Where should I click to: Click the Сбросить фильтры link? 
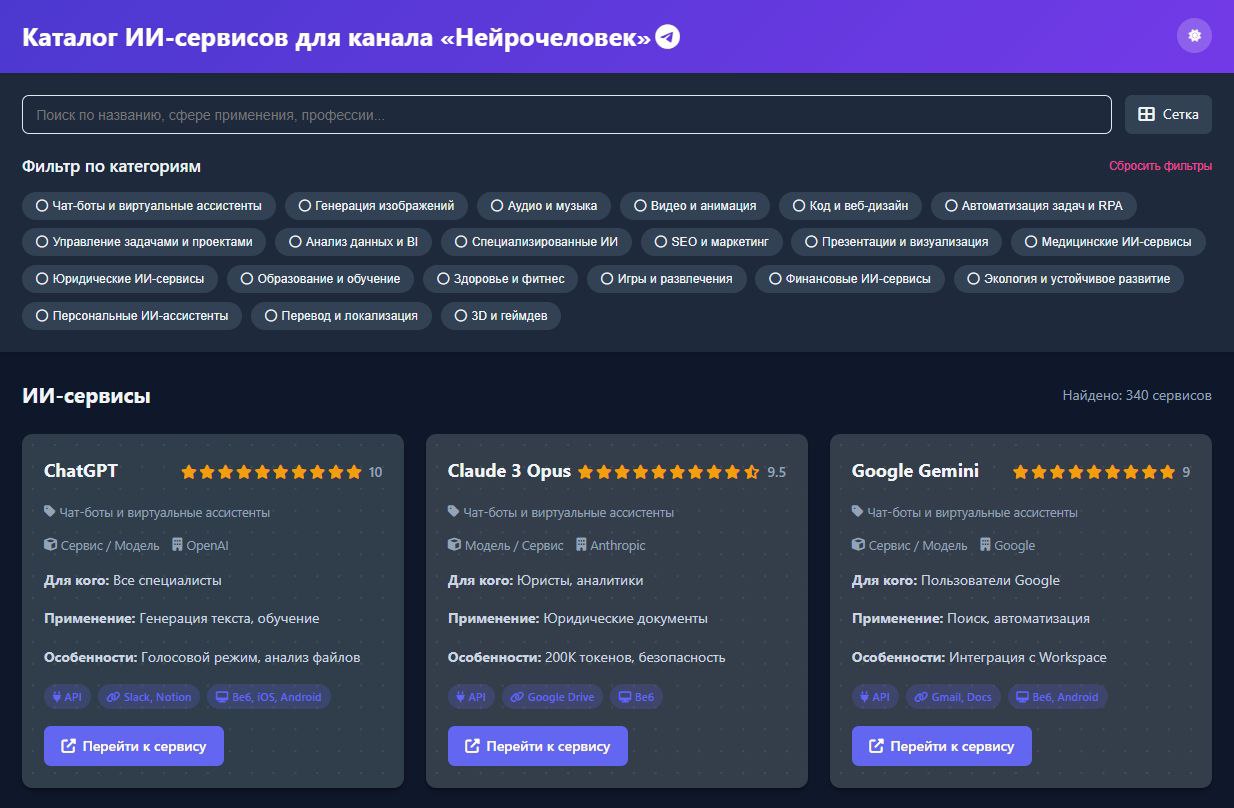(1162, 164)
